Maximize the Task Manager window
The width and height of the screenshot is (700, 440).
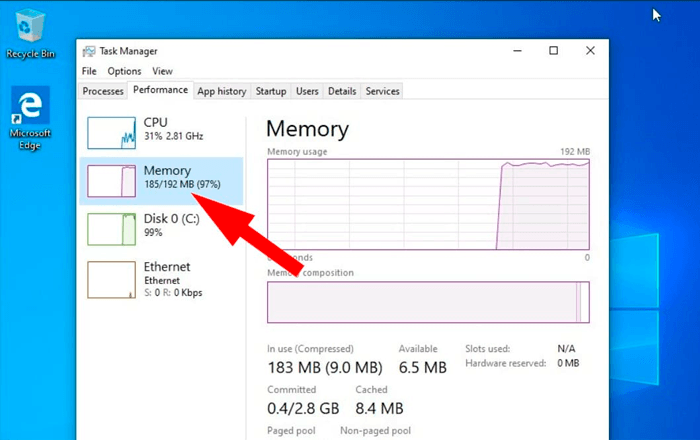(x=553, y=51)
